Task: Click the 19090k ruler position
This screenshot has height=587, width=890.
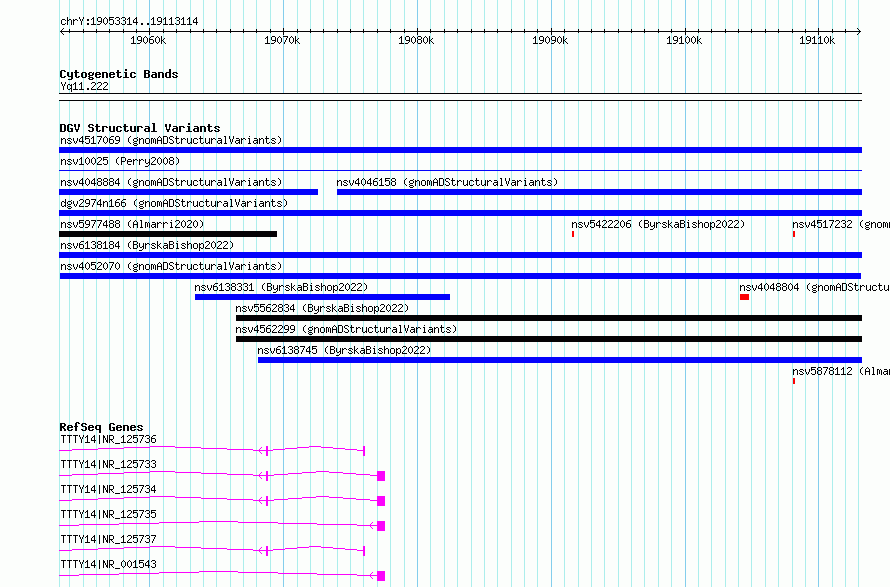Action: [x=551, y=40]
